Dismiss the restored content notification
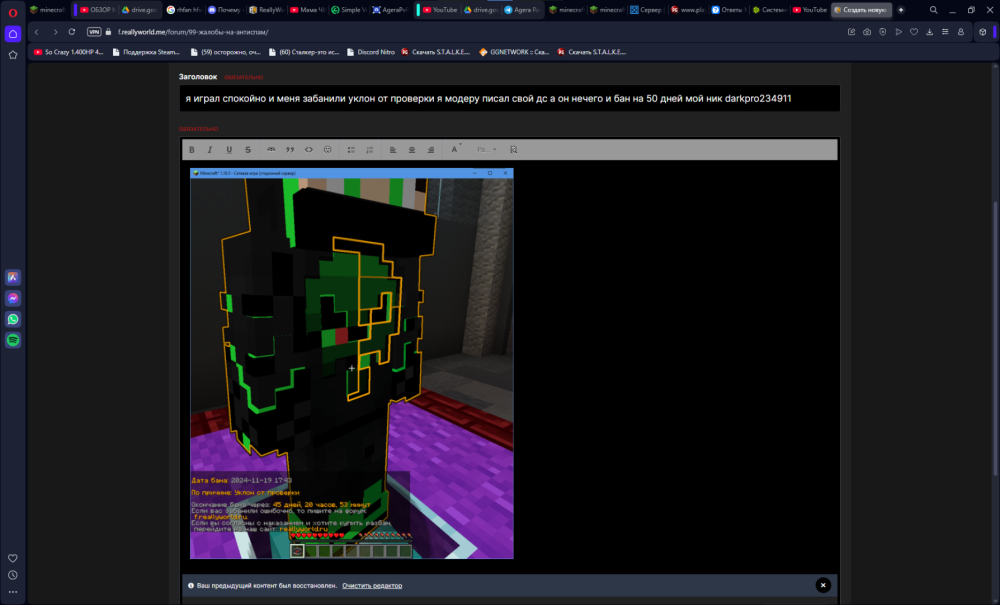This screenshot has width=1000, height=605. (x=823, y=585)
